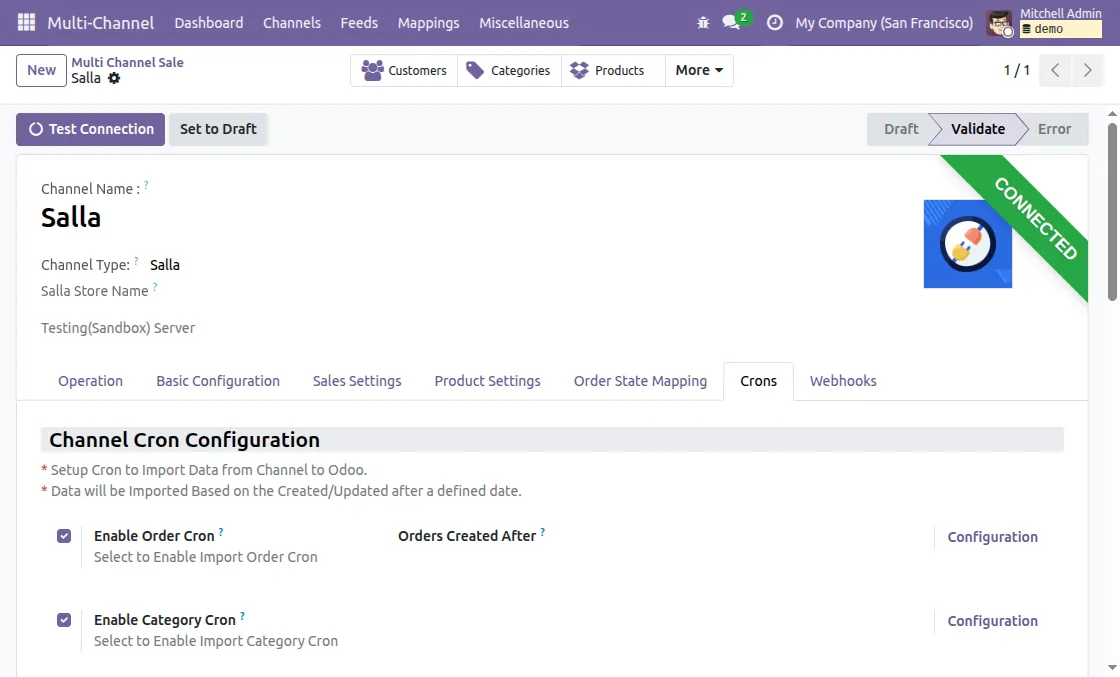The width and height of the screenshot is (1120, 677).
Task: Switch to the Sales Settings tab
Action: point(357,381)
